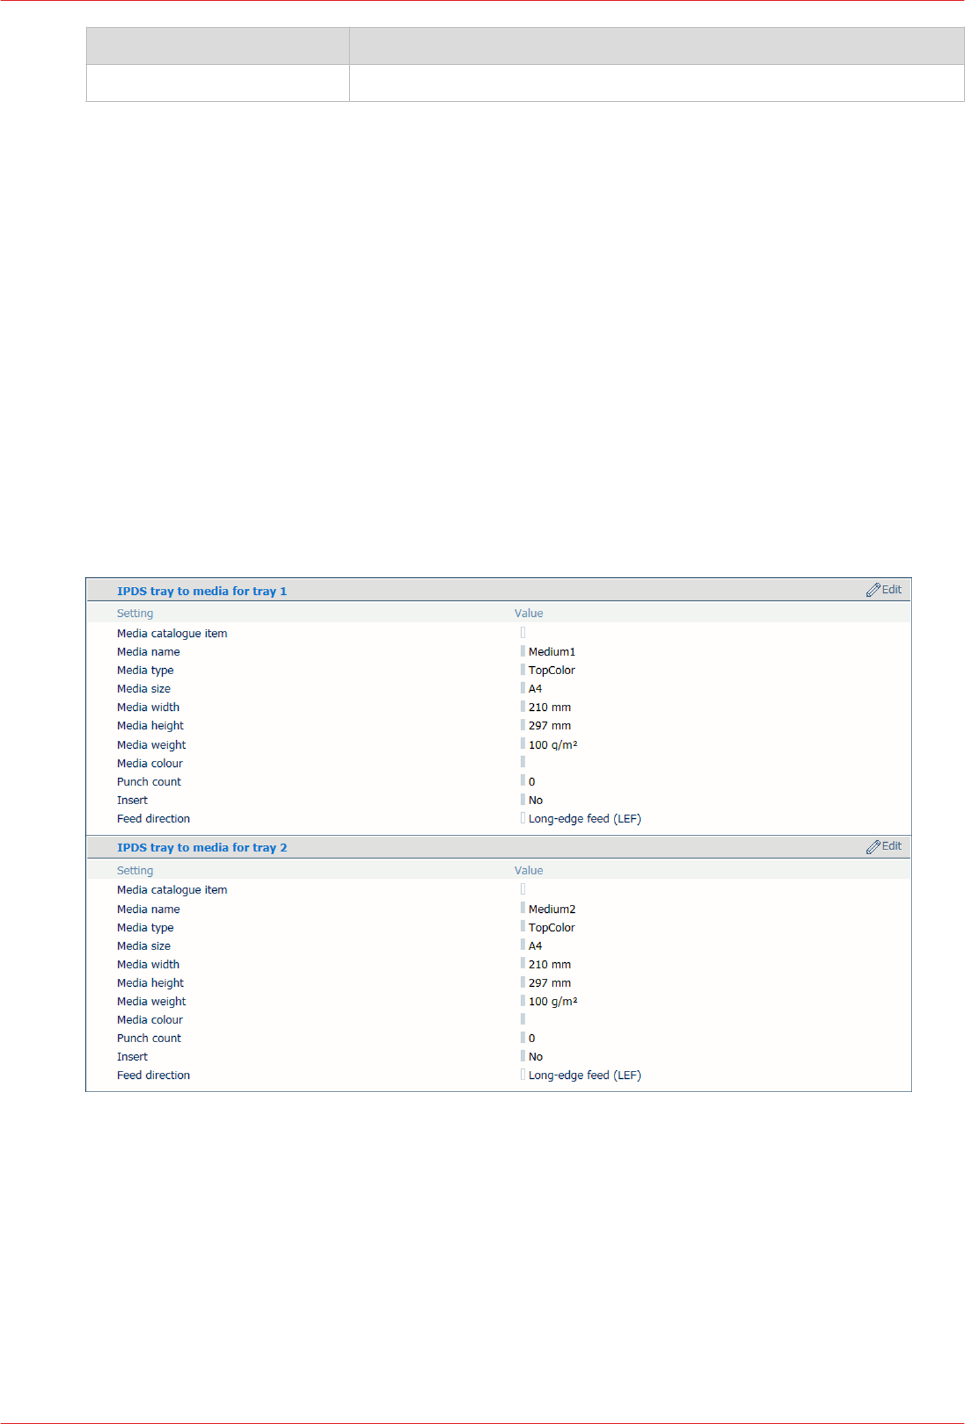Click 'Media catalogue item' label in tray 1
965x1424 pixels.
[x=172, y=634]
